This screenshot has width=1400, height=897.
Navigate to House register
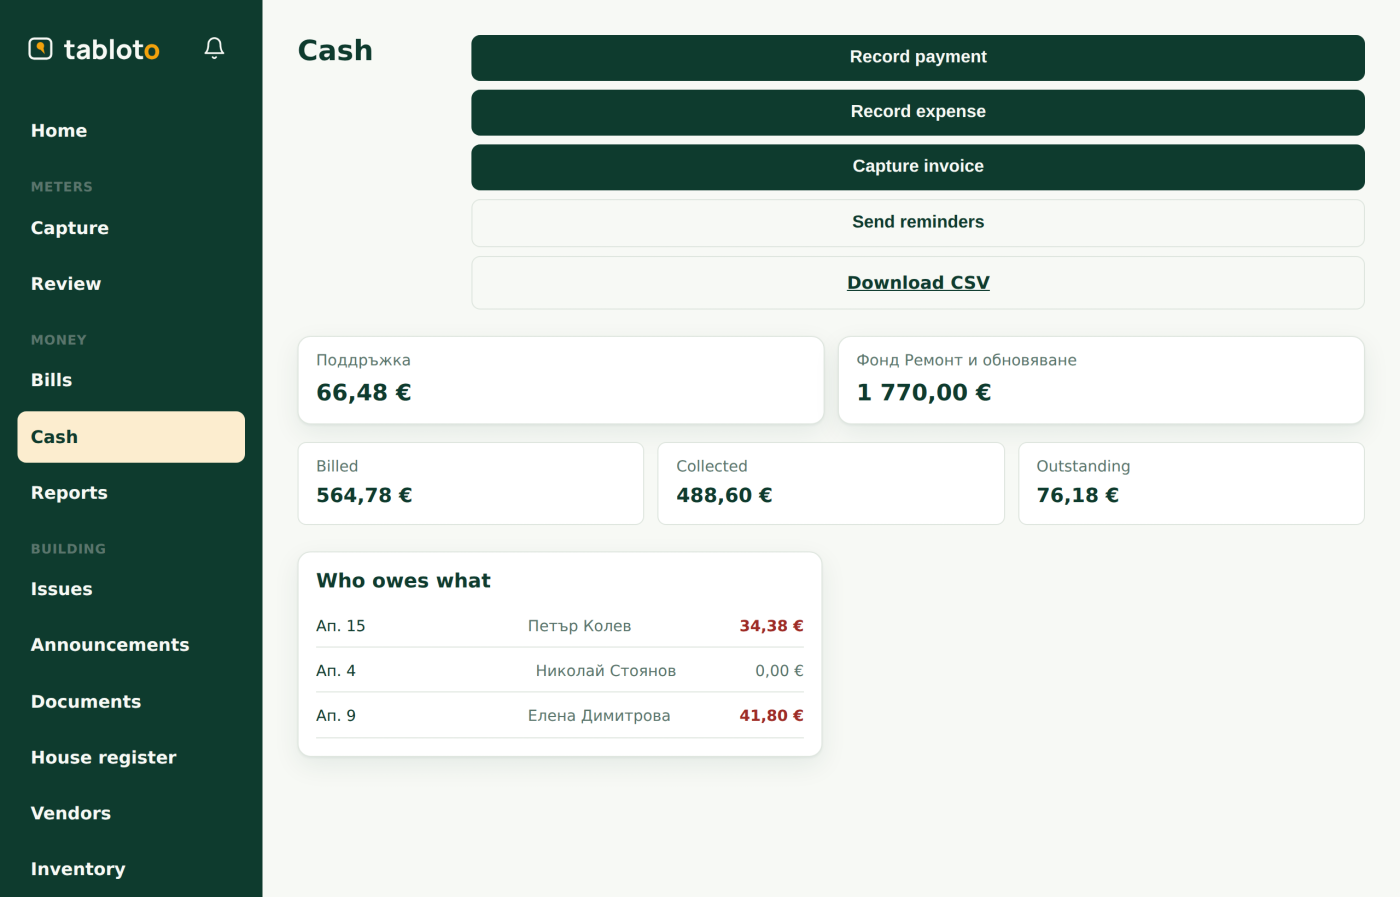coord(131,758)
